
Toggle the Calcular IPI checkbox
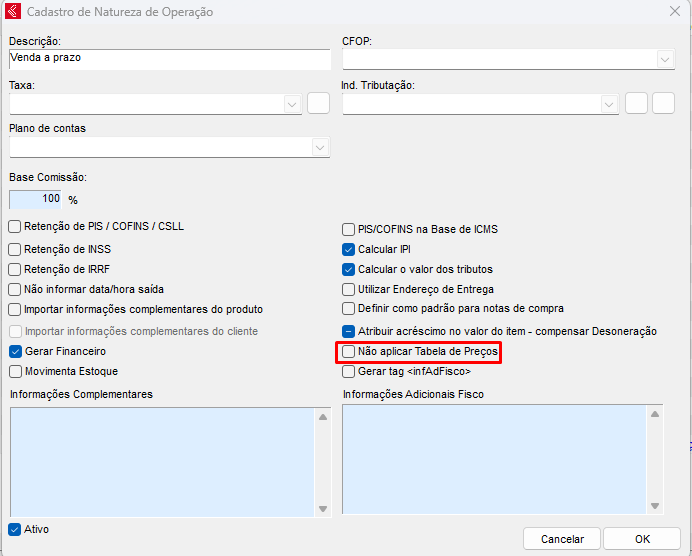pyautogui.click(x=349, y=249)
